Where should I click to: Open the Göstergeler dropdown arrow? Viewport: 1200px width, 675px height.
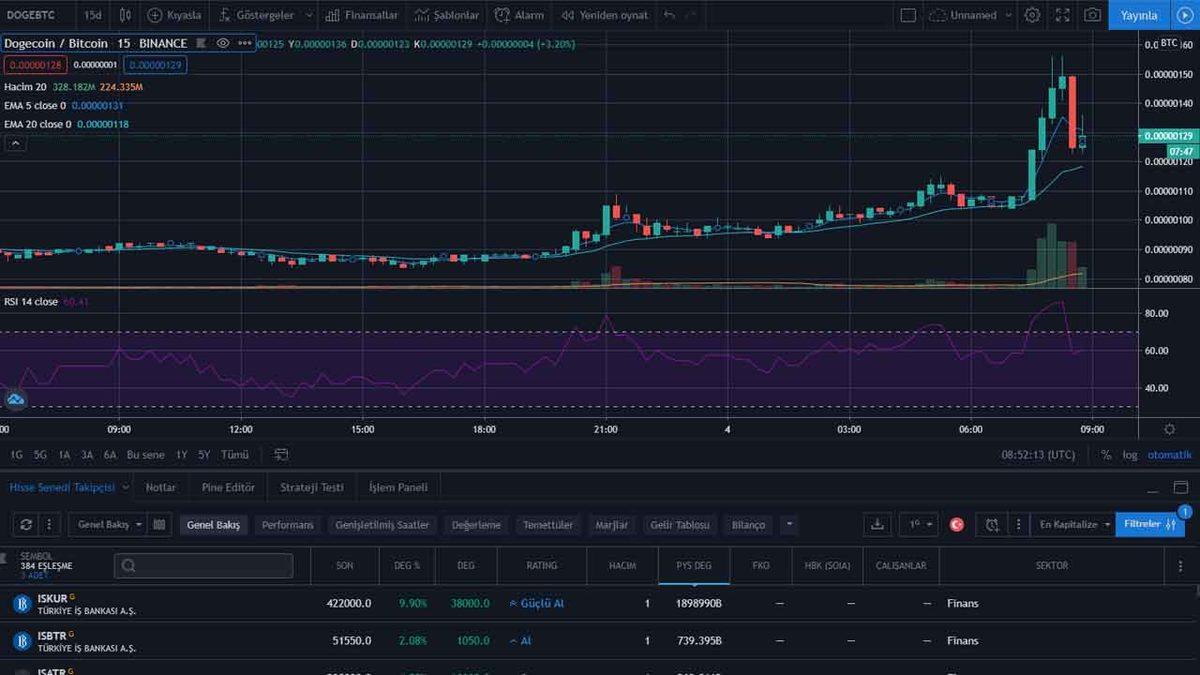[308, 15]
